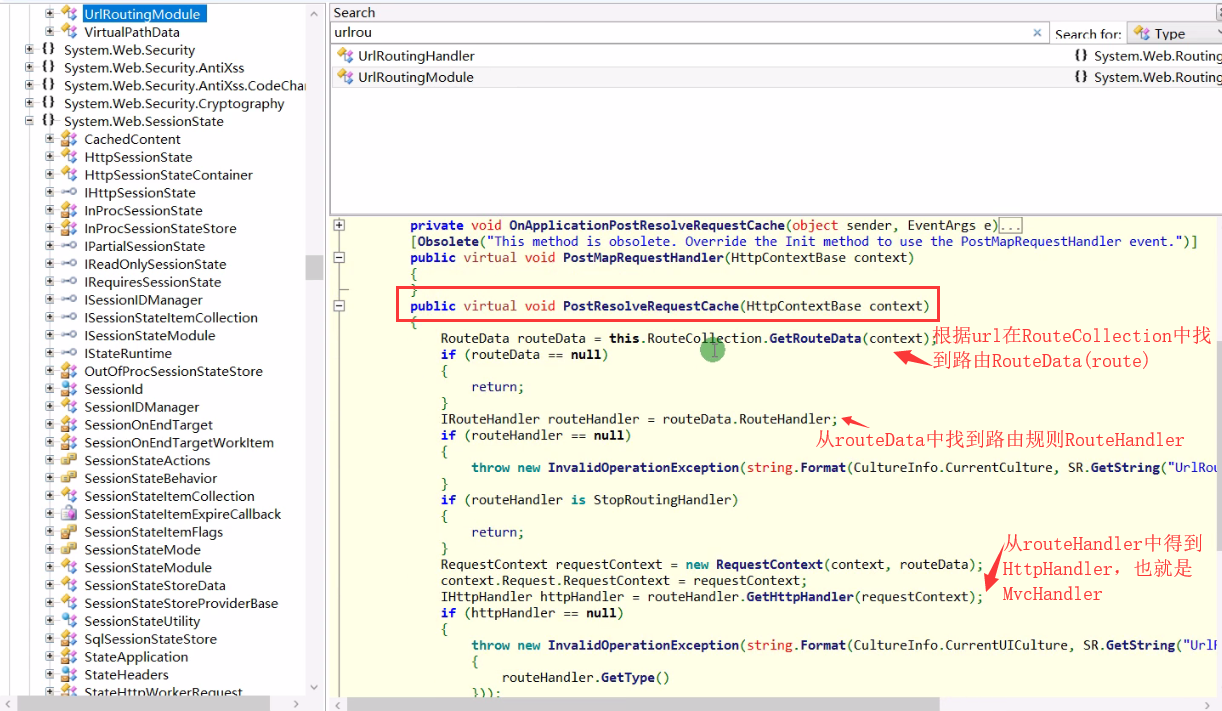
Task: Follow the GetHttpHandler method link in code
Action: coord(799,596)
